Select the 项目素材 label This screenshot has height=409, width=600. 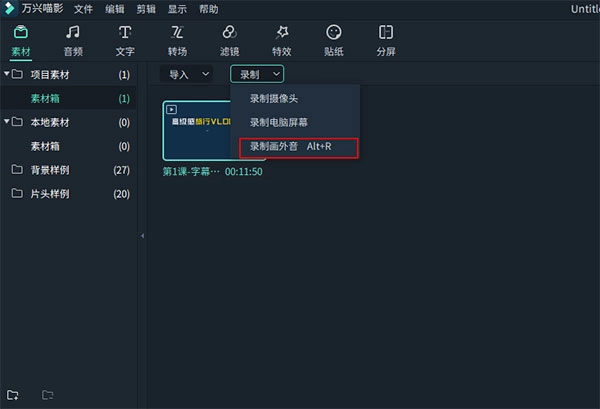tap(50, 75)
